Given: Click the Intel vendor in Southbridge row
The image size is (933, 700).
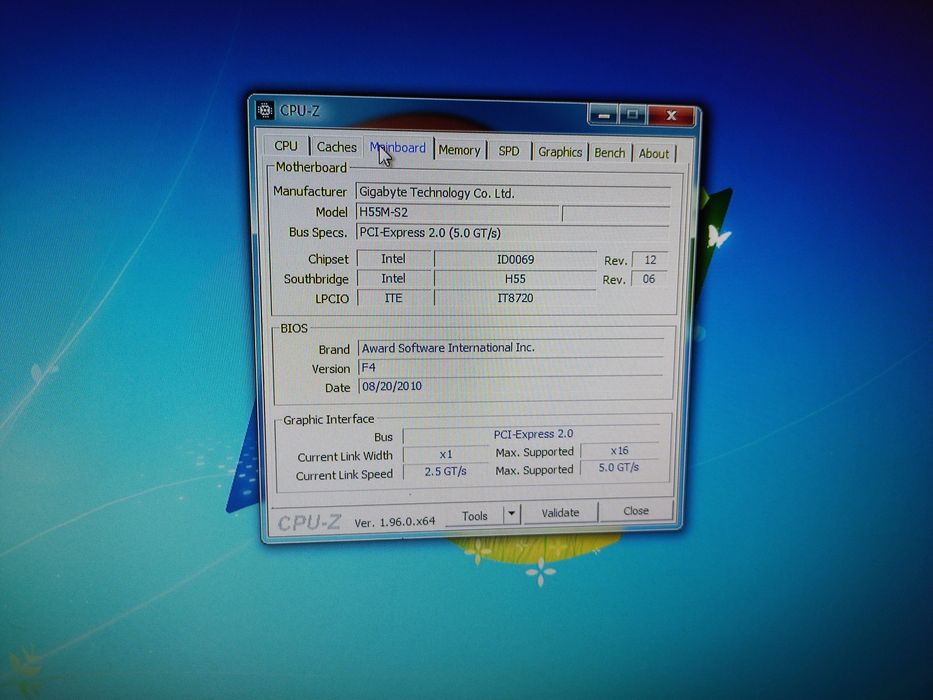Looking at the screenshot, I should (x=394, y=279).
